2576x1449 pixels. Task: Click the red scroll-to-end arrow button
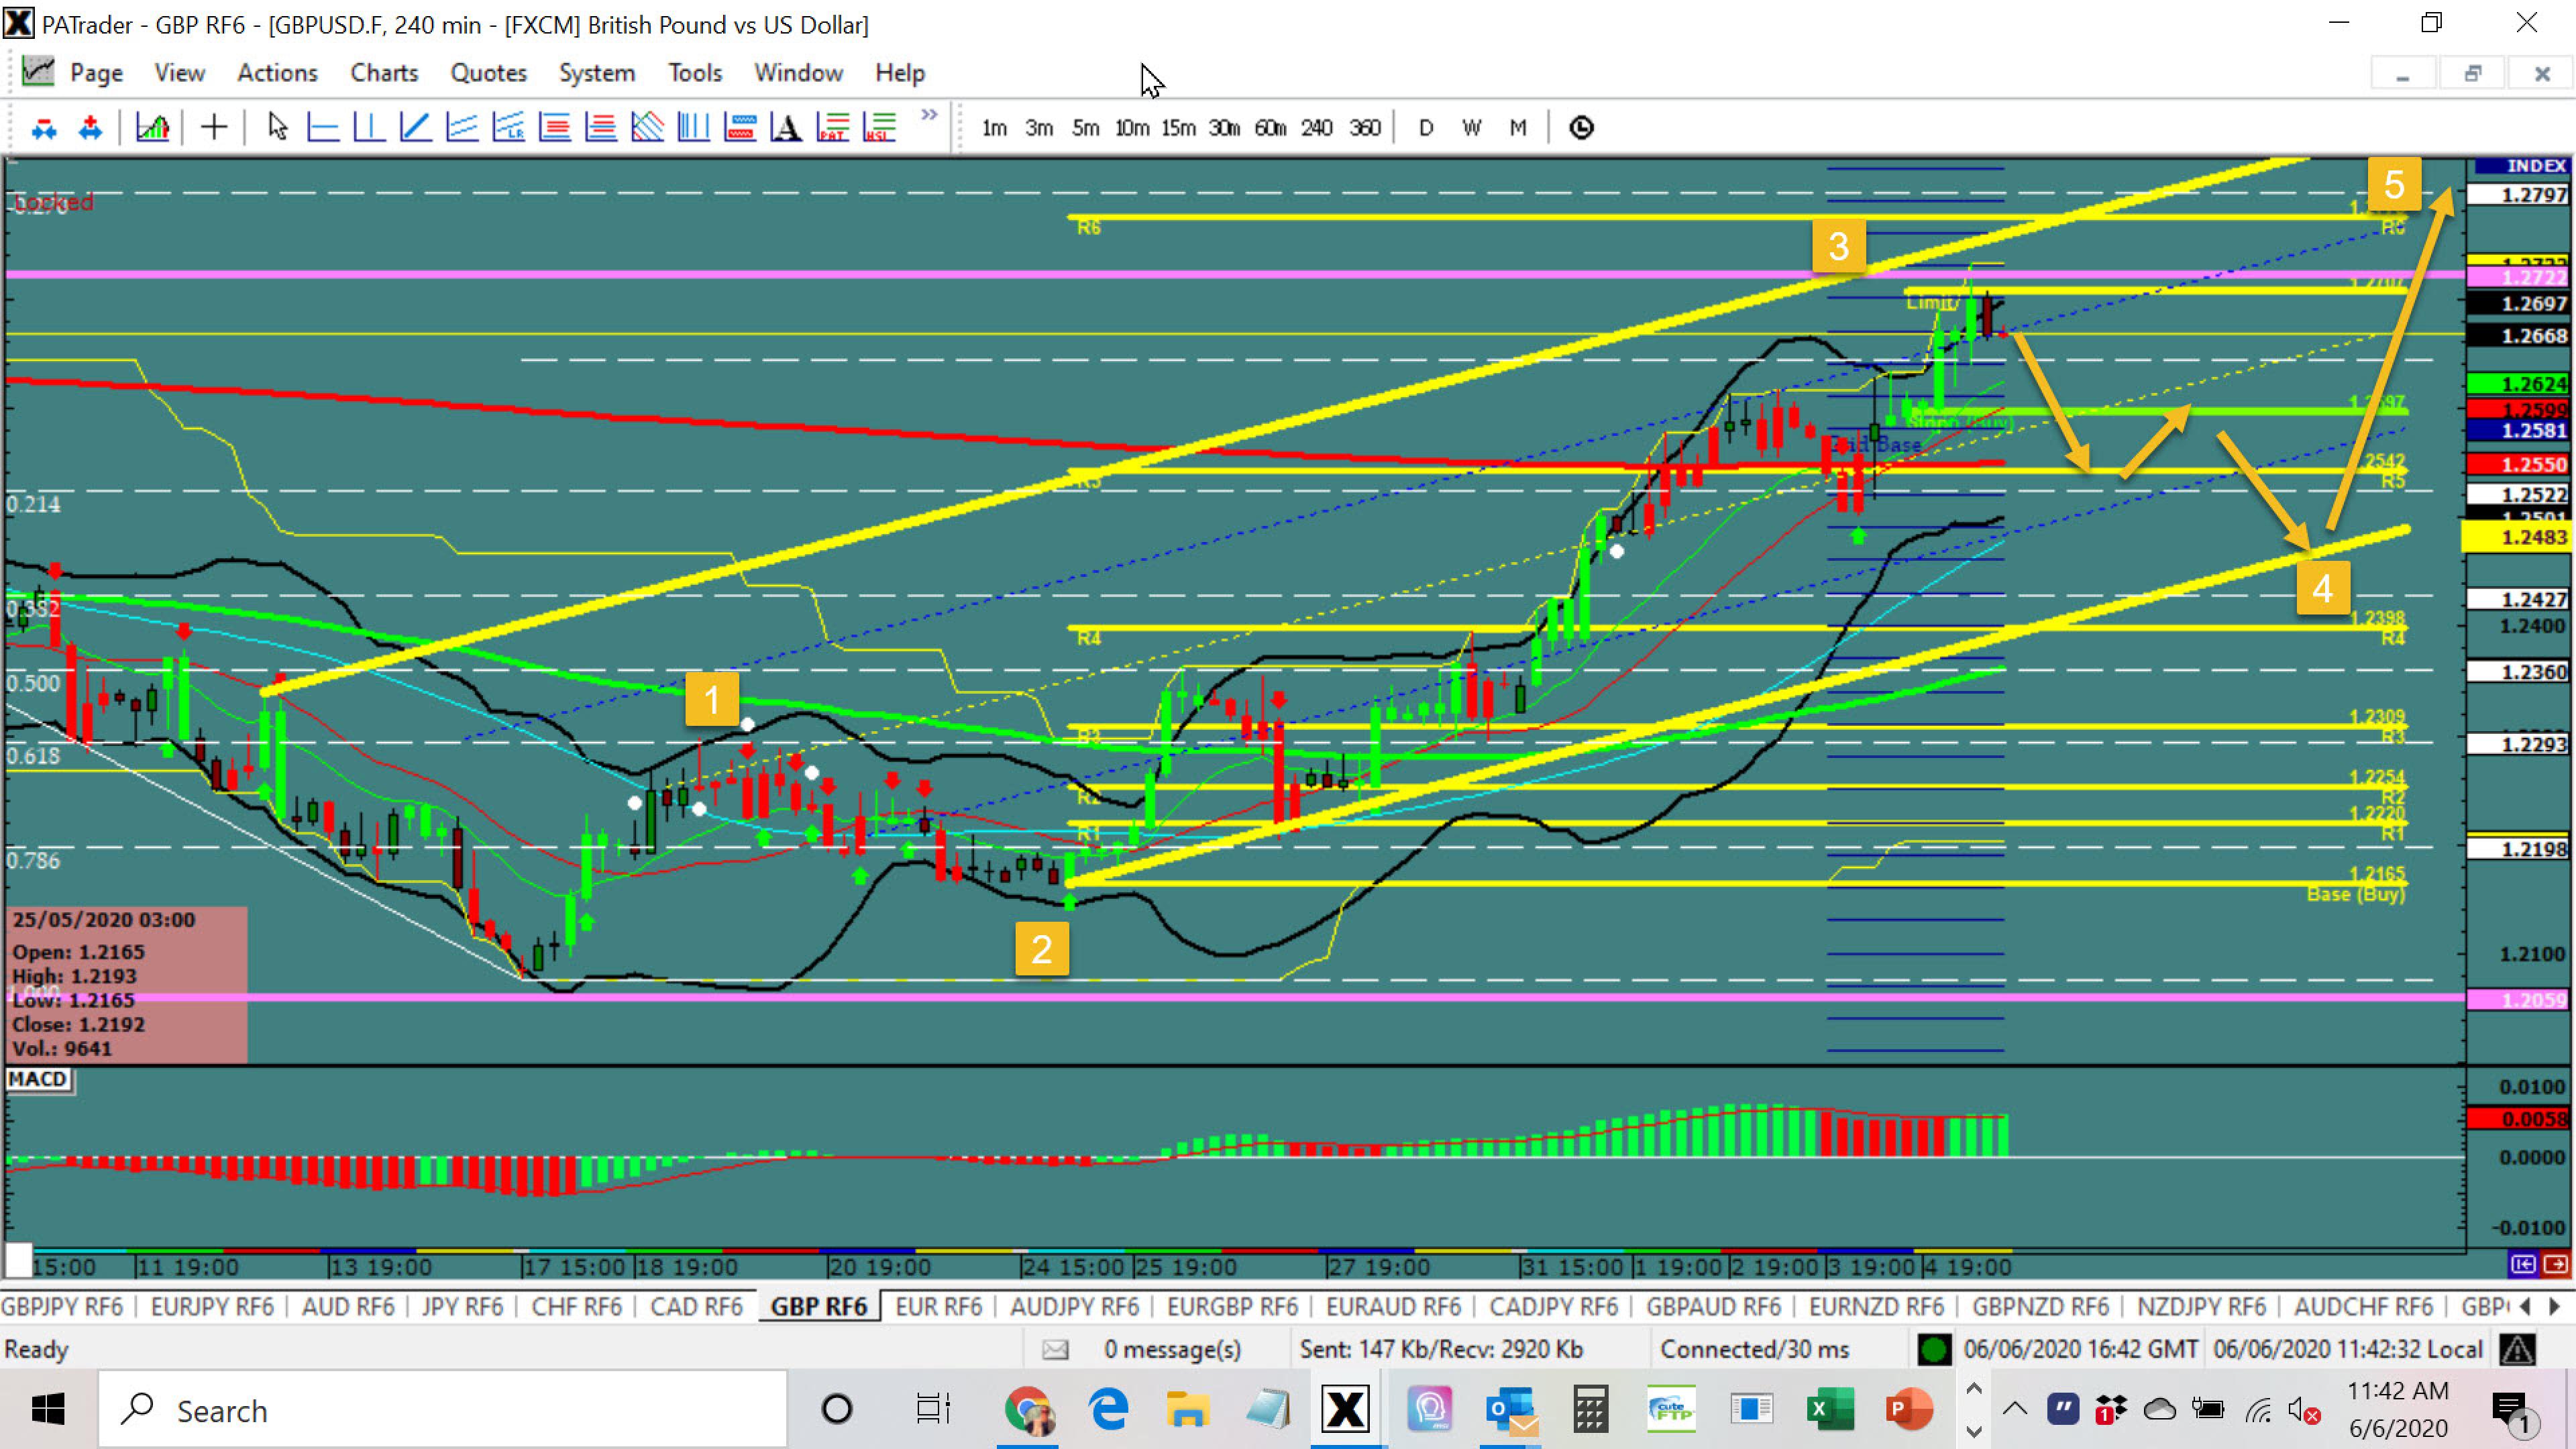pos(2556,1265)
